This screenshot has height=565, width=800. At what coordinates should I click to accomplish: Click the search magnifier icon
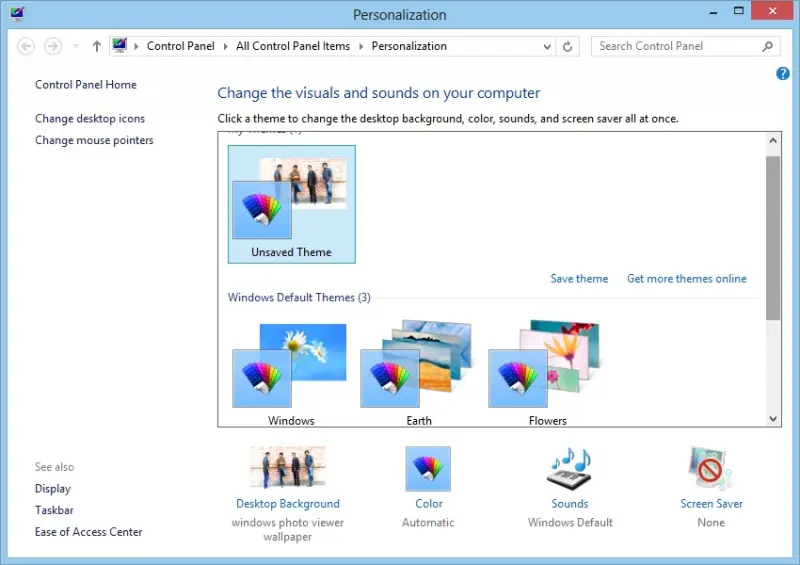coord(767,46)
